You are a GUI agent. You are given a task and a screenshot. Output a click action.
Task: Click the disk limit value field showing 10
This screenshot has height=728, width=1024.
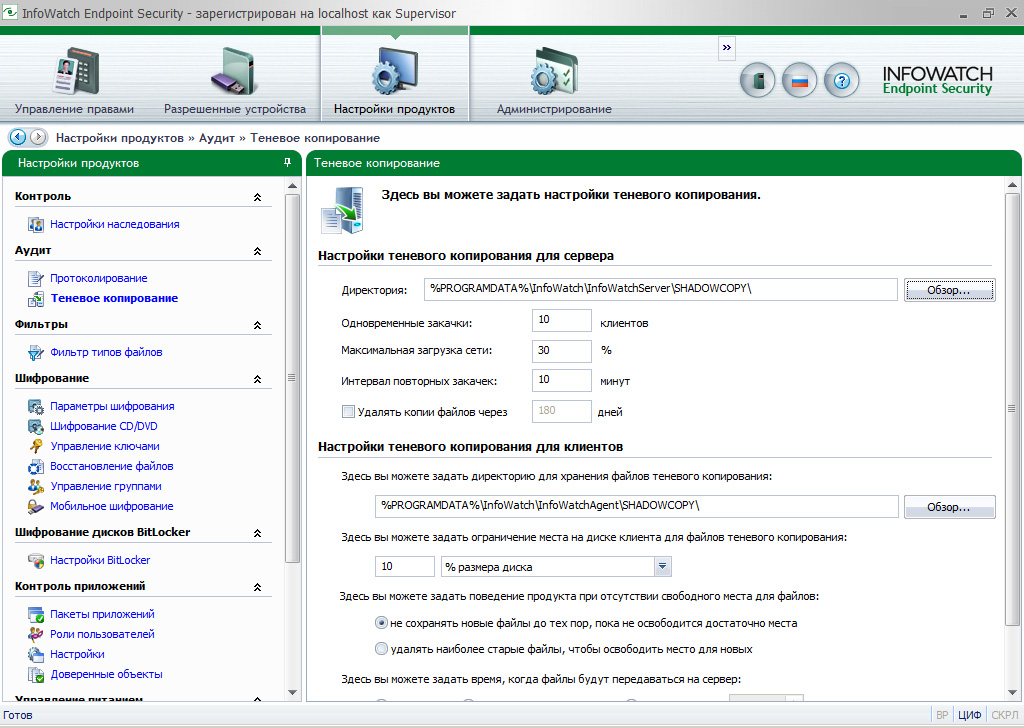pyautogui.click(x=405, y=566)
